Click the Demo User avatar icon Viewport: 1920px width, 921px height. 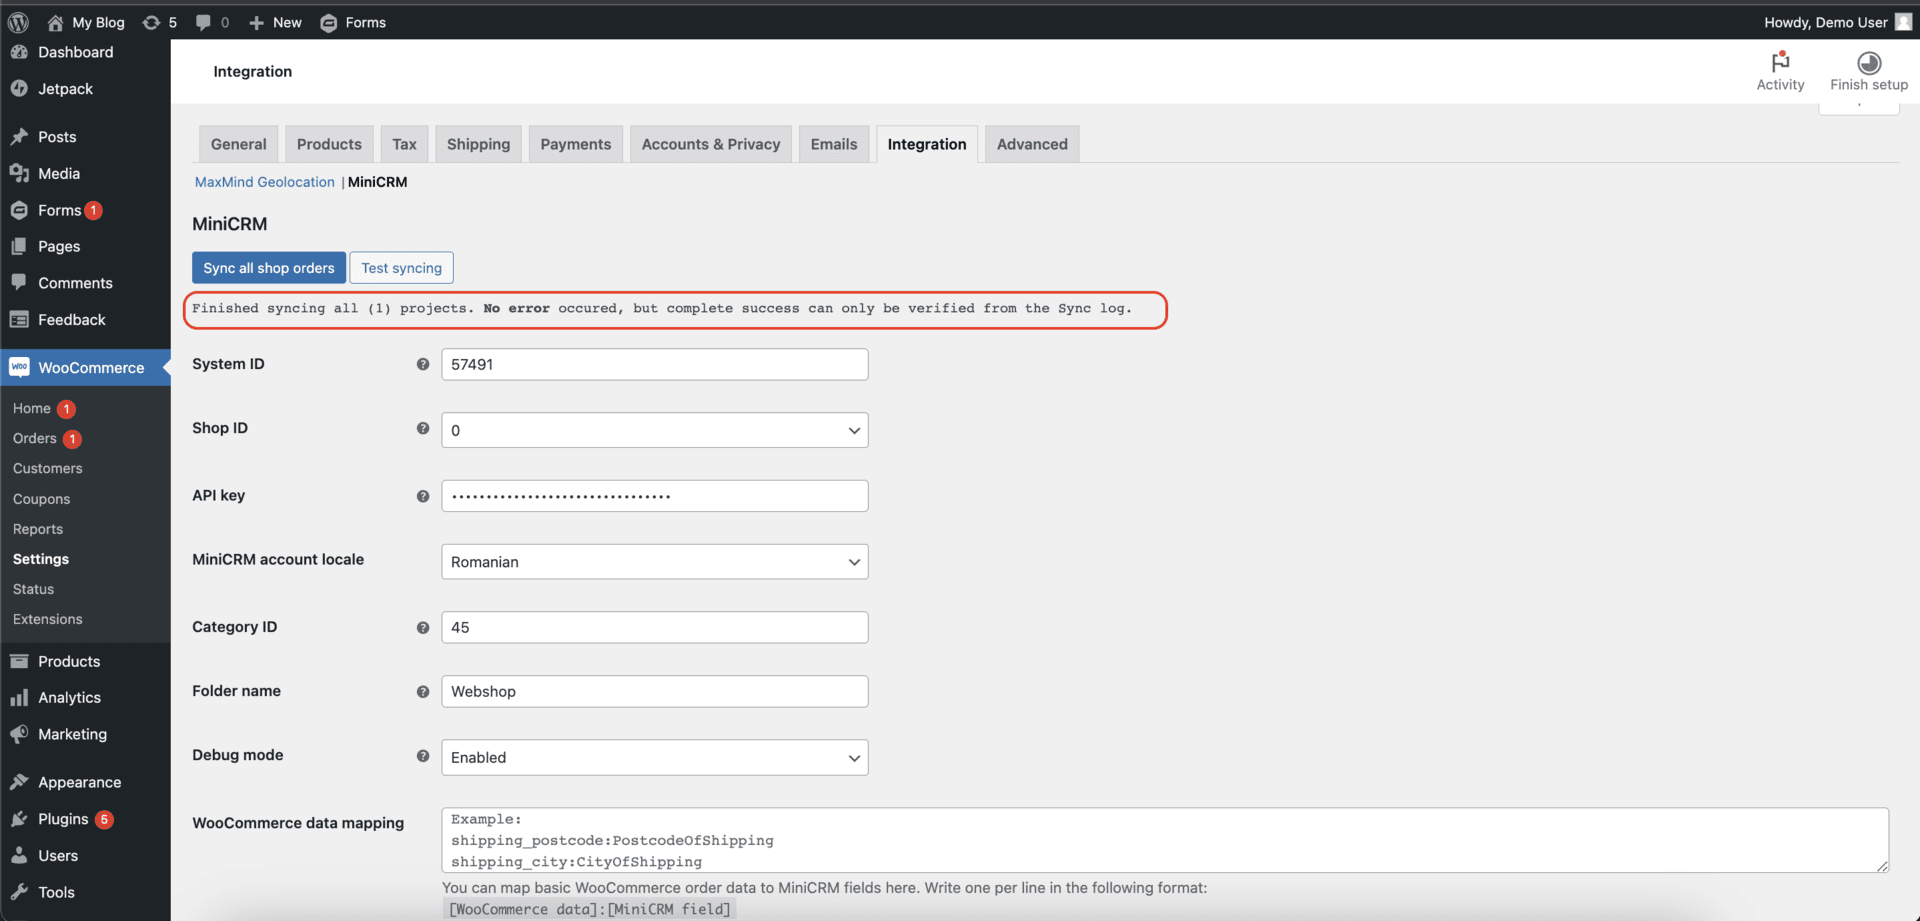[x=1903, y=22]
